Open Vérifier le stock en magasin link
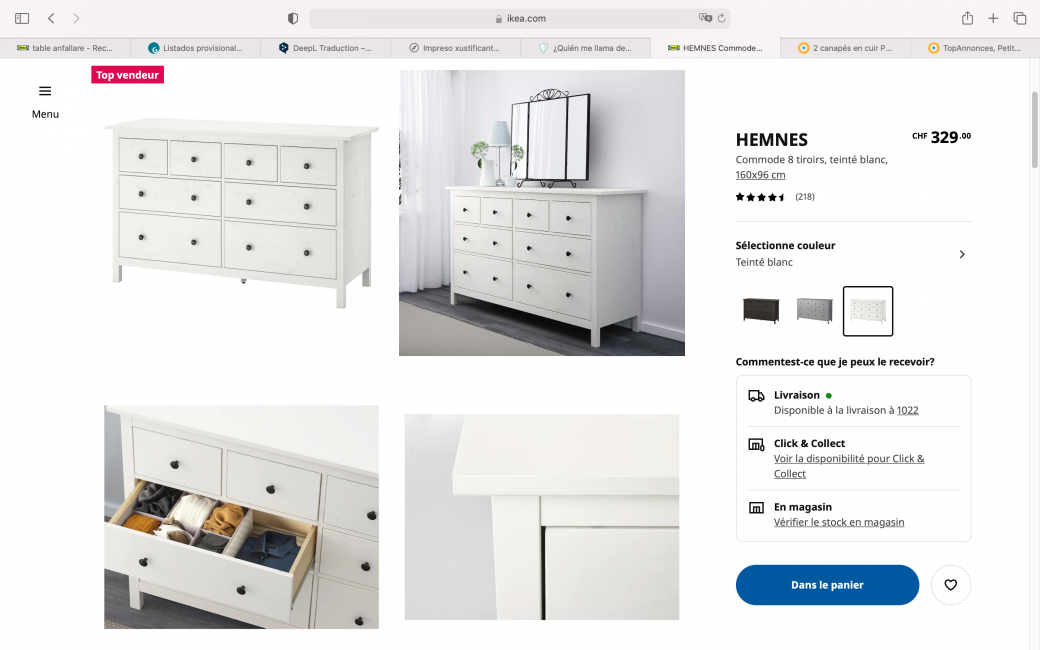Viewport: 1040px width, 650px height. click(839, 522)
